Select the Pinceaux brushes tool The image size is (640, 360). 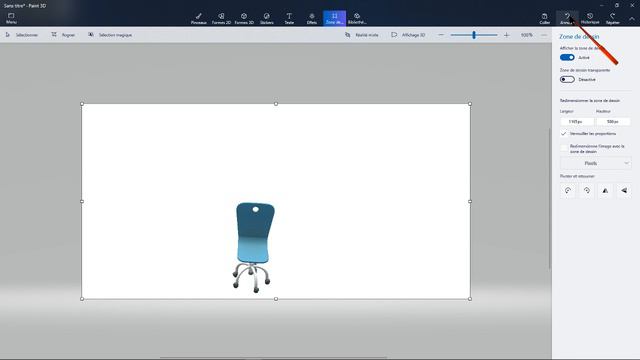[199, 18]
